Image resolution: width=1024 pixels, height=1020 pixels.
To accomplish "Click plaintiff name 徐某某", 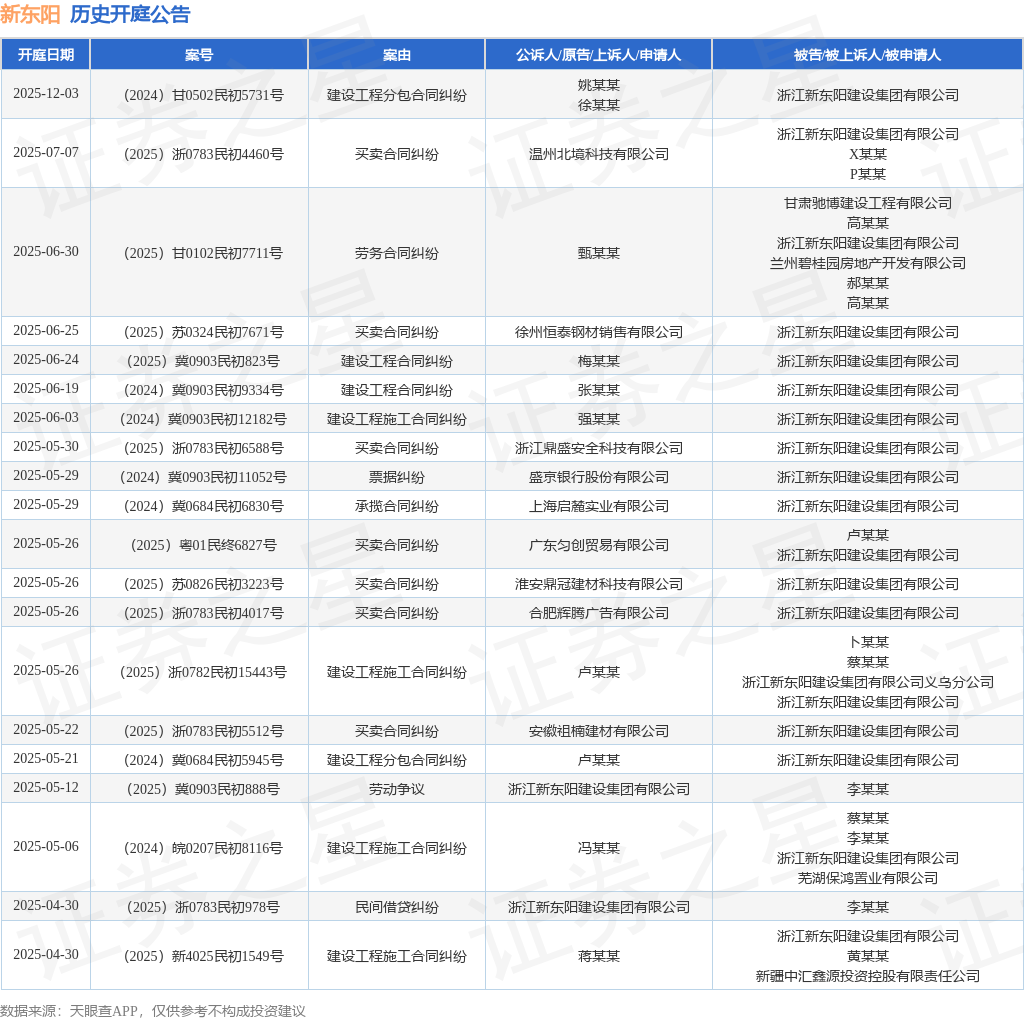I will click(598, 105).
